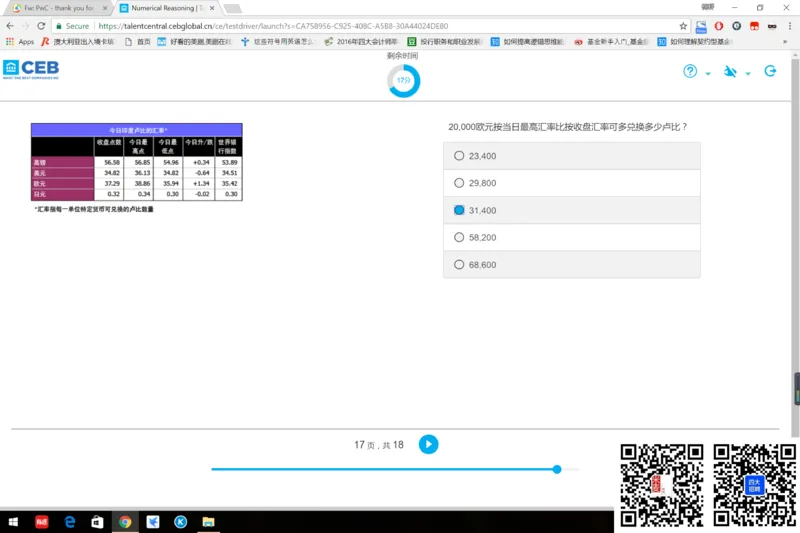Switch to the Fw: PwC email tab
Image resolution: width=800 pixels, height=533 pixels.
58,8
